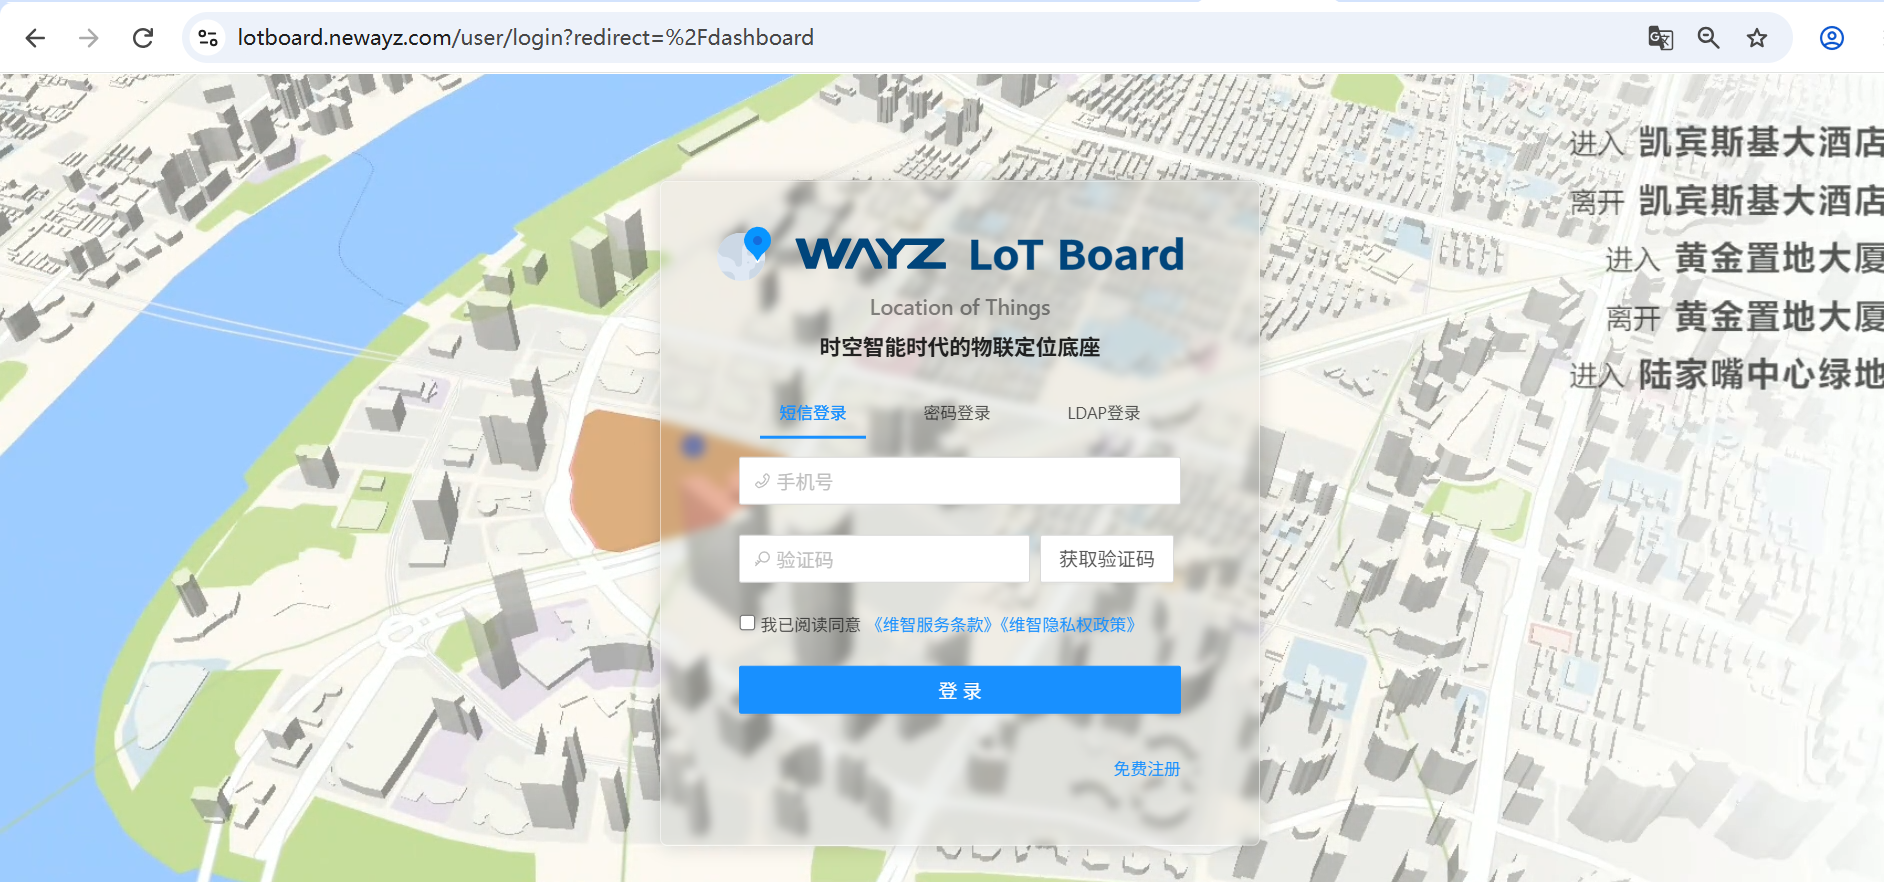Check the 我已阅读同意 agreement checkbox
The width and height of the screenshot is (1884, 882).
(747, 623)
